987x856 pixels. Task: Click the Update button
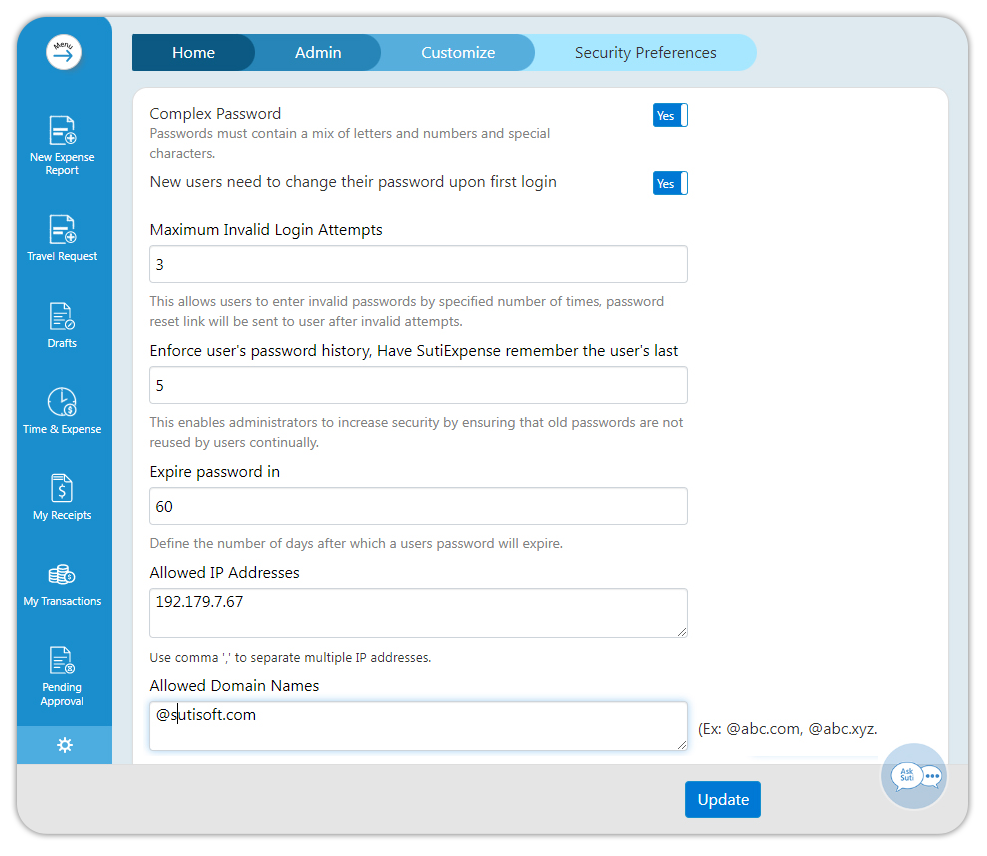click(723, 800)
